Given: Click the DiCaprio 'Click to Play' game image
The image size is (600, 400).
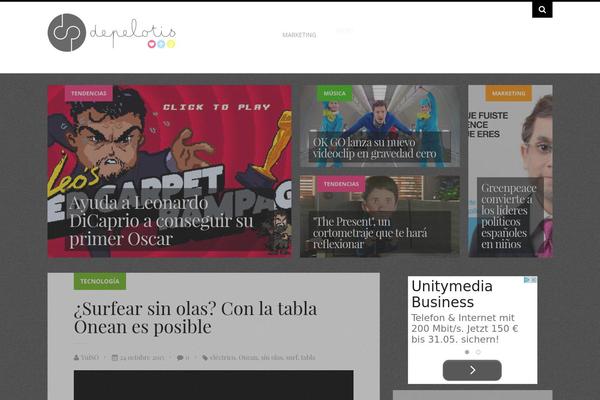Looking at the screenshot, I should [x=170, y=171].
